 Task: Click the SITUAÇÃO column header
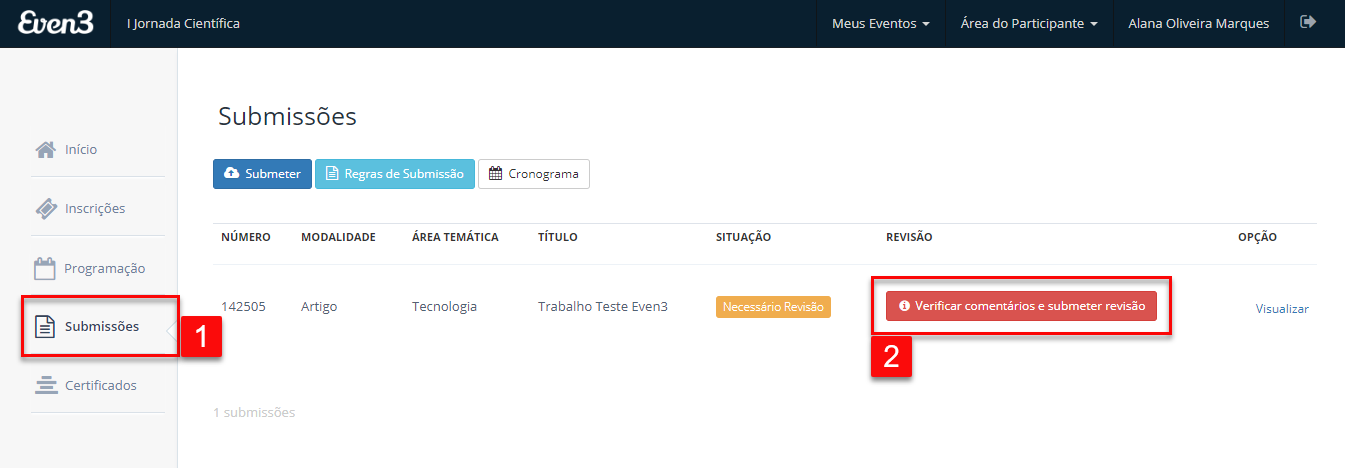(x=743, y=237)
